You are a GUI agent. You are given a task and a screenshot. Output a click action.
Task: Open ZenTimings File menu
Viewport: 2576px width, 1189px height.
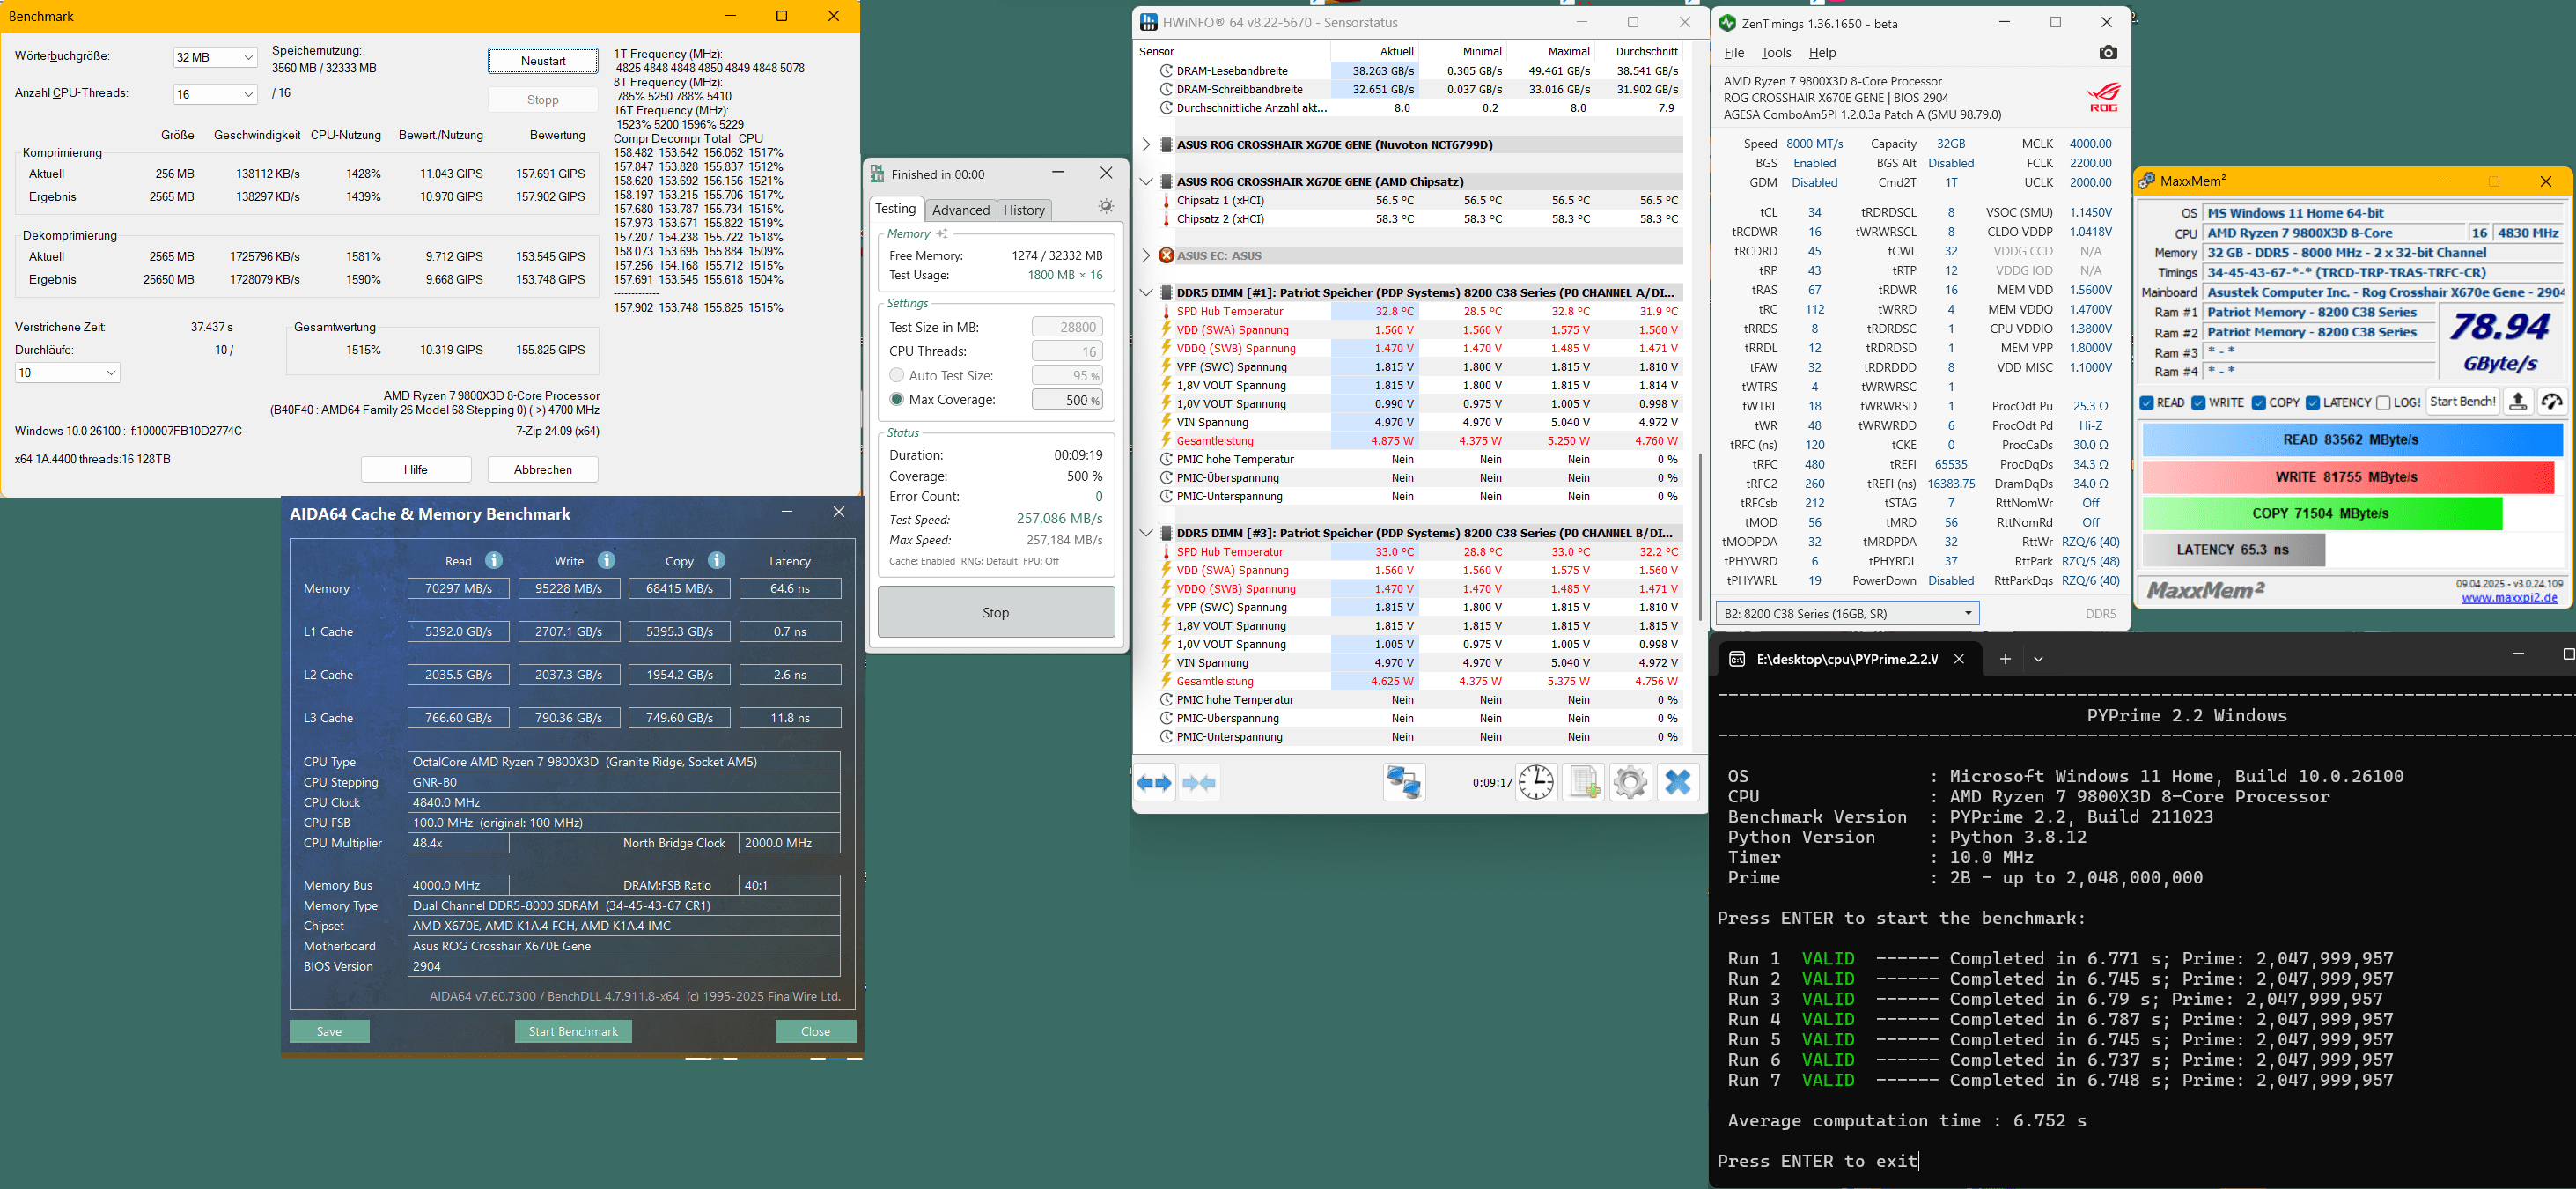[1734, 53]
